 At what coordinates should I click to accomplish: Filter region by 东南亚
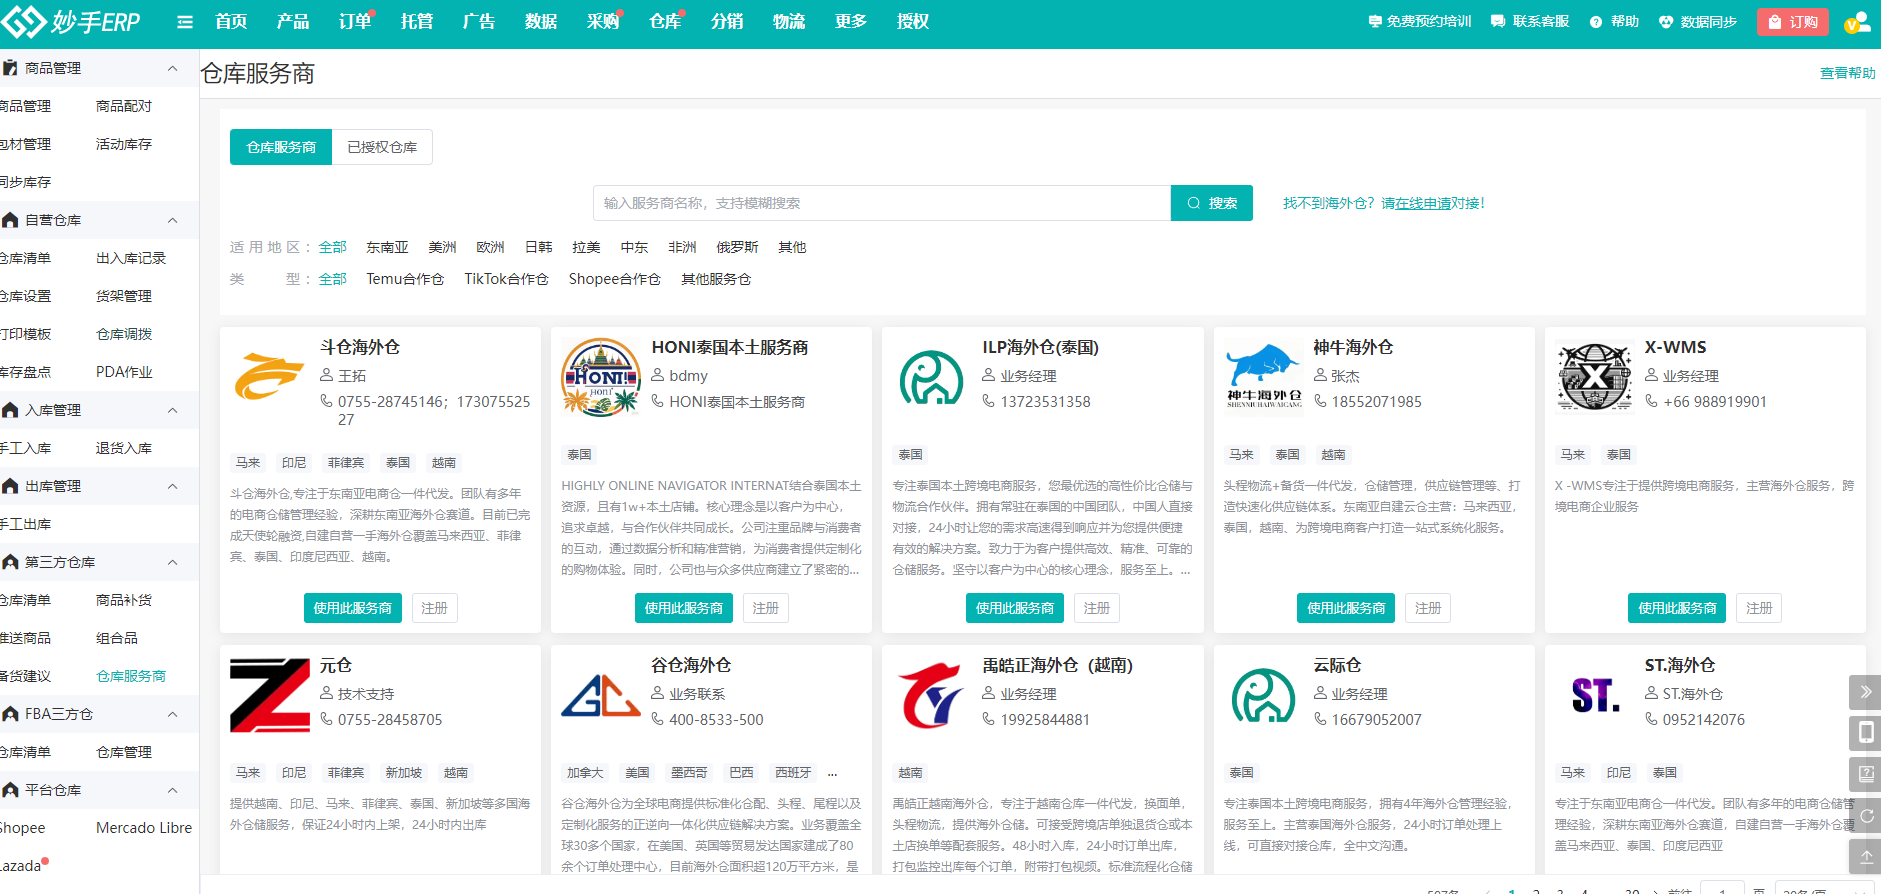tap(387, 247)
